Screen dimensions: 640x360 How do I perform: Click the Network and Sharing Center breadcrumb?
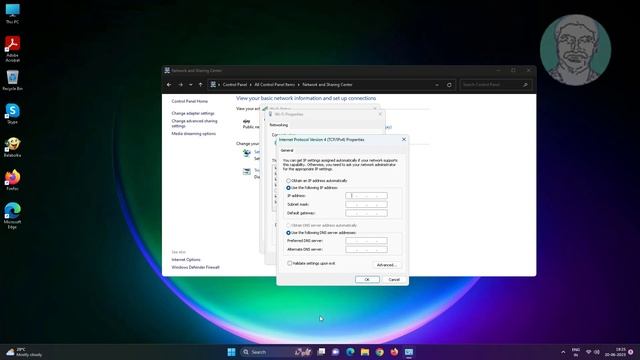(x=327, y=84)
